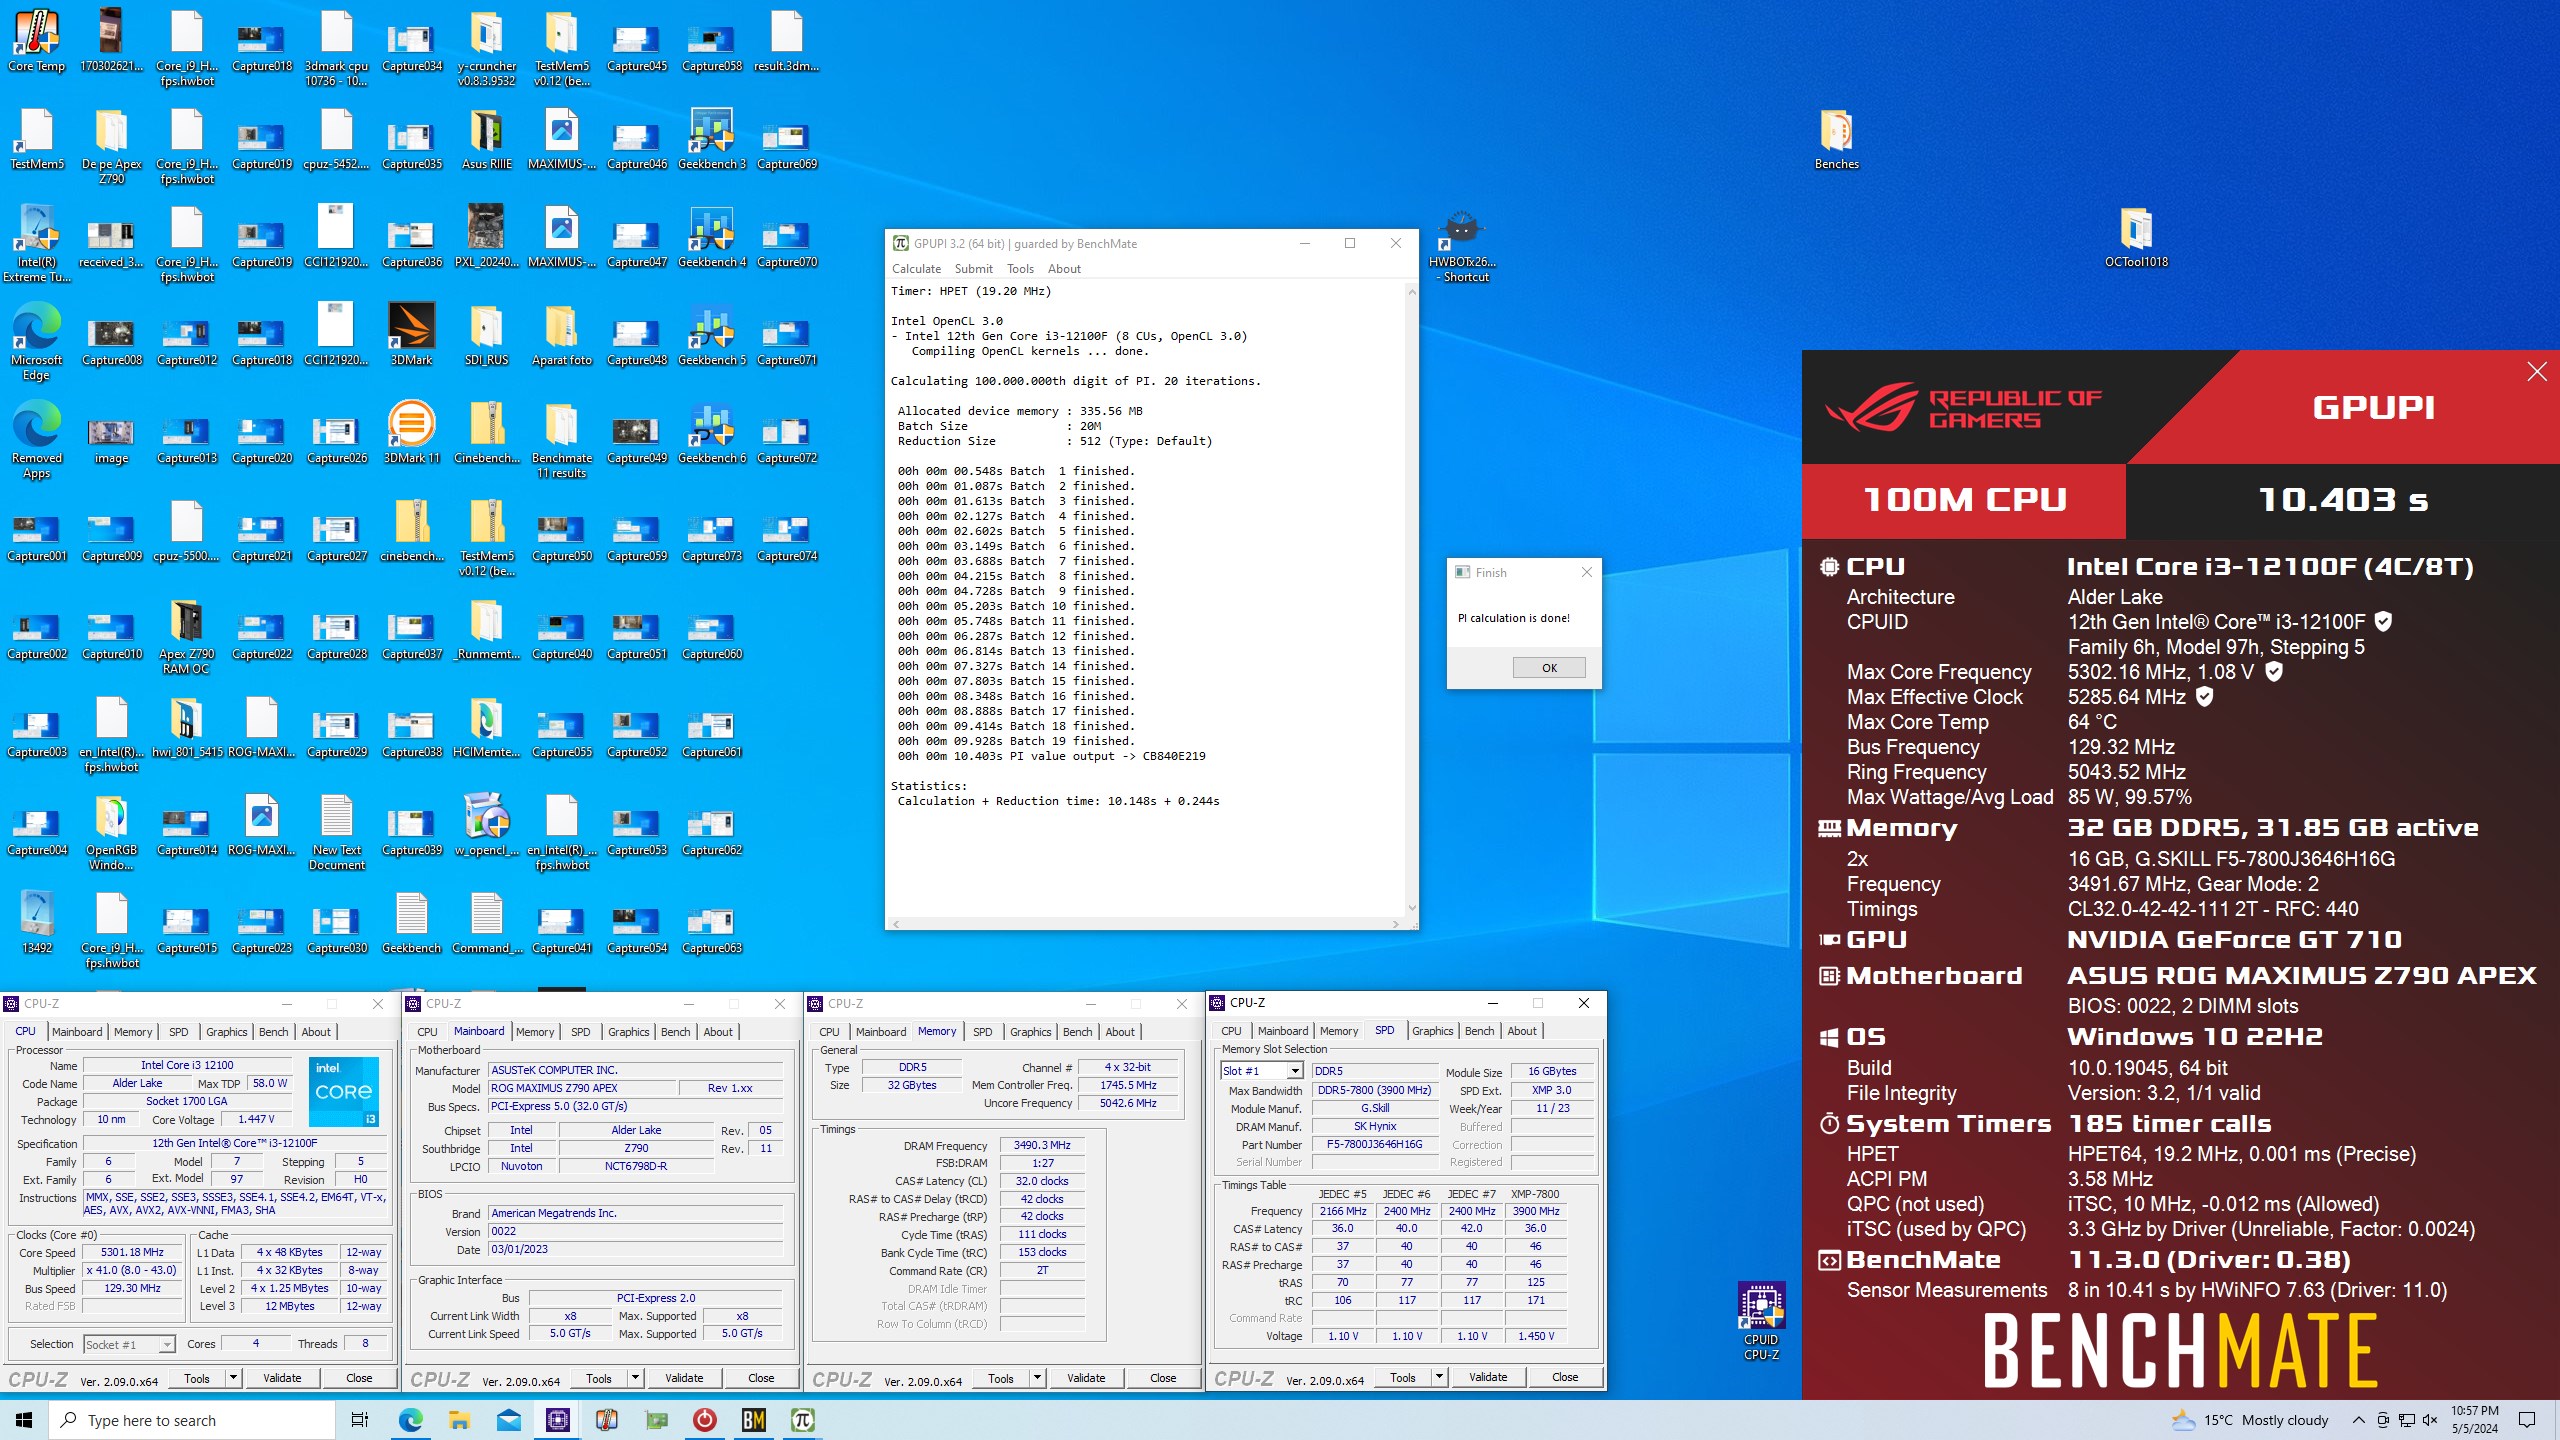Click the GPUPI vertical scrollbar
Screen dimensions: 2560x1440
tap(1412, 600)
